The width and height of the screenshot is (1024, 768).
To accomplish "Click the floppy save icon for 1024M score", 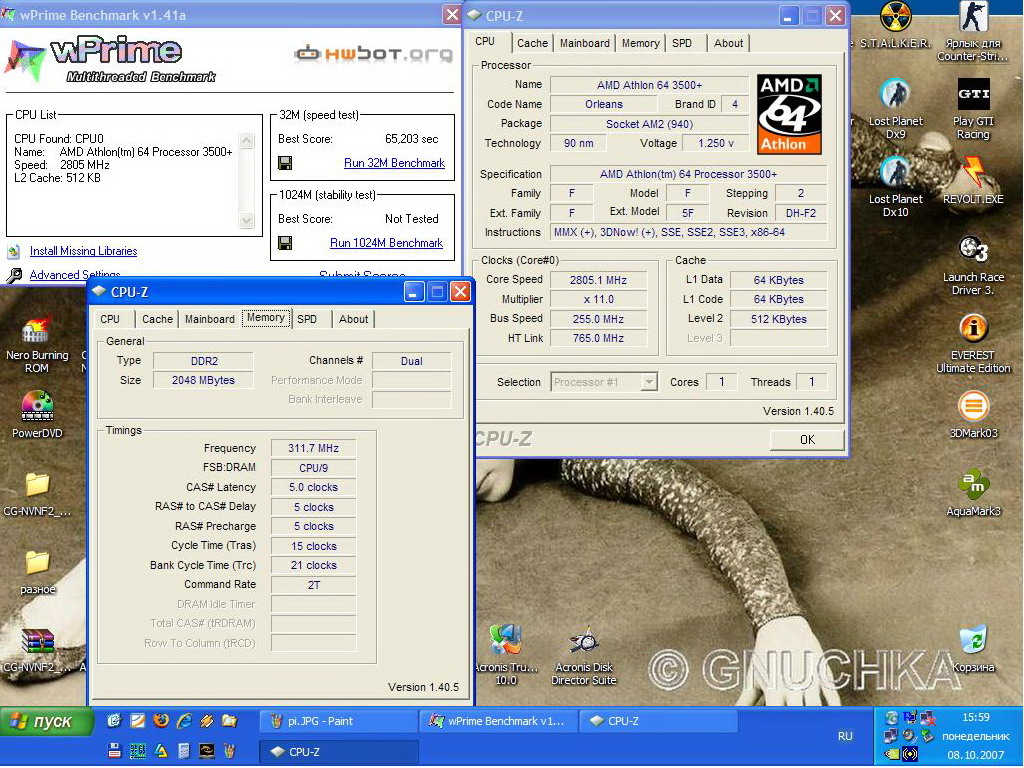I will [285, 243].
